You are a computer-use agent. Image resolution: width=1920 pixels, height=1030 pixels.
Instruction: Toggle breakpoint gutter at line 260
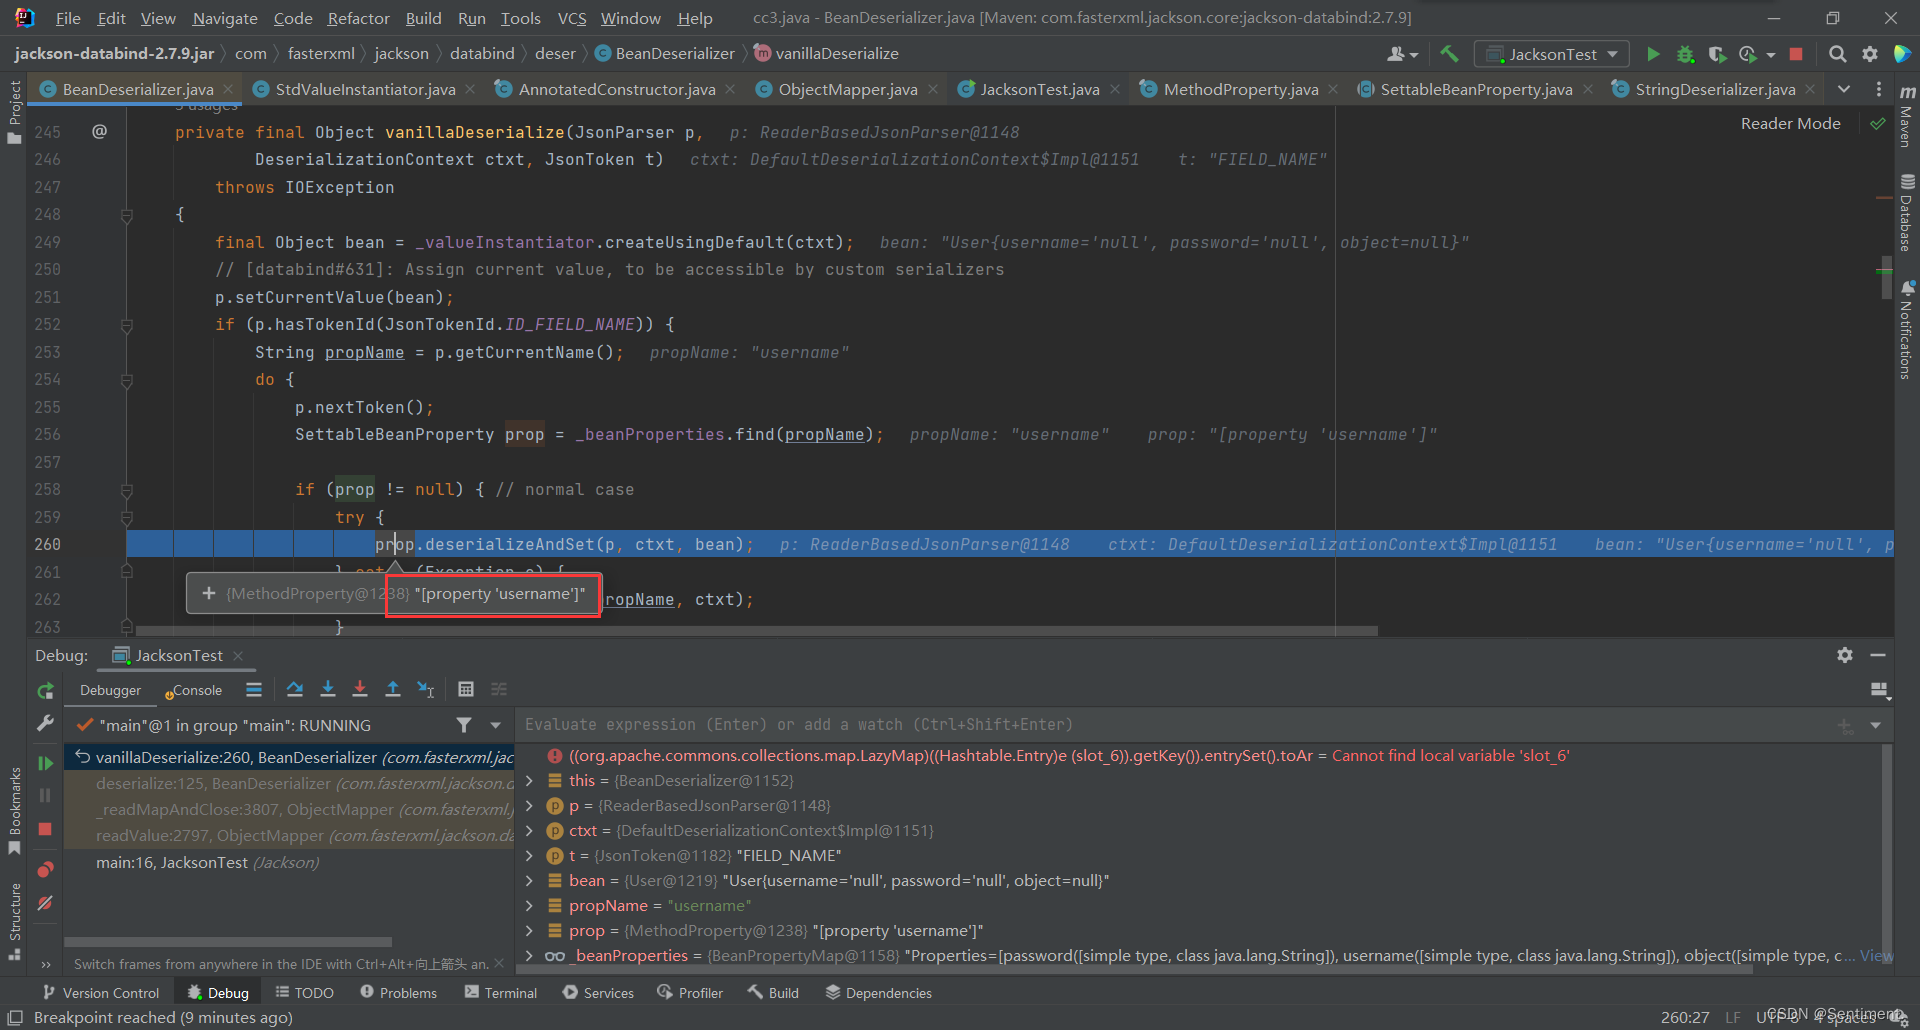(100, 544)
